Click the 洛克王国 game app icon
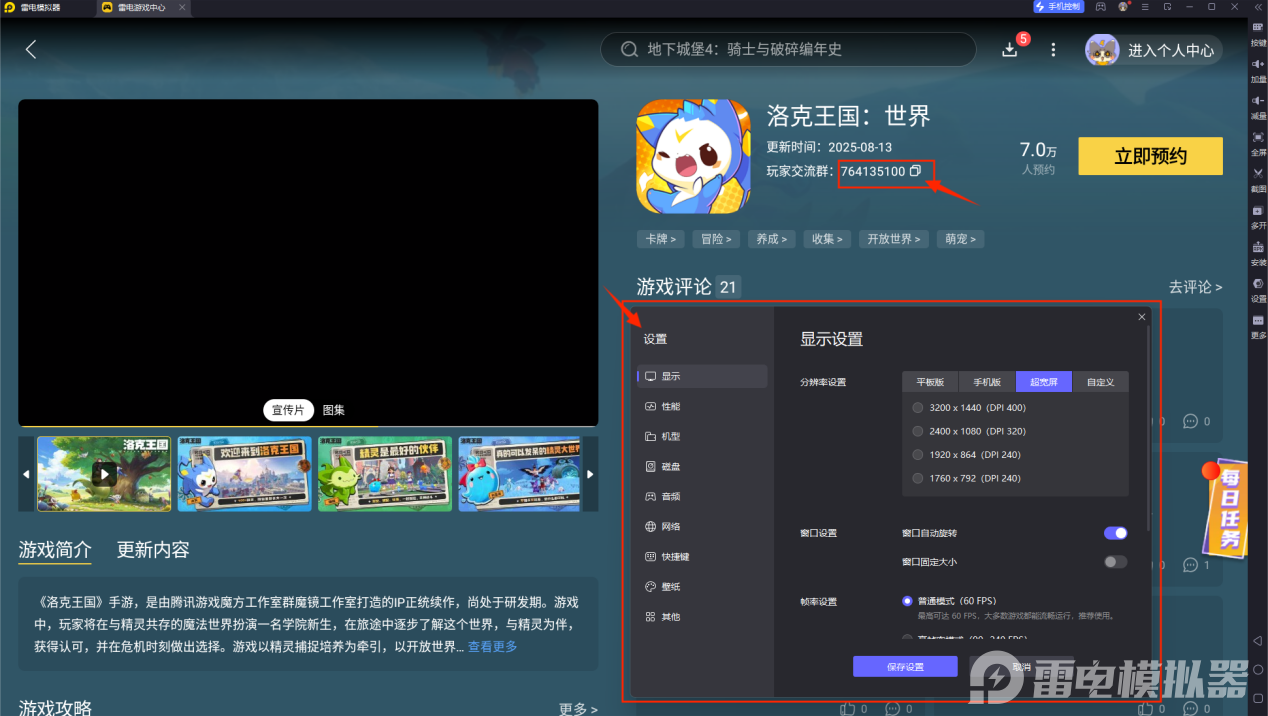1268x716 pixels. click(693, 156)
